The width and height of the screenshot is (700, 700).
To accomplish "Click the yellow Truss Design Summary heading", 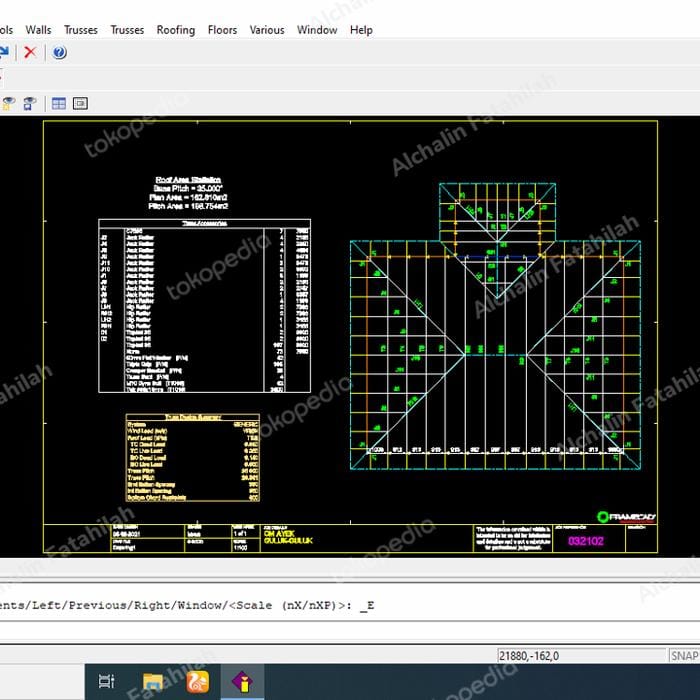I will click(x=193, y=417).
